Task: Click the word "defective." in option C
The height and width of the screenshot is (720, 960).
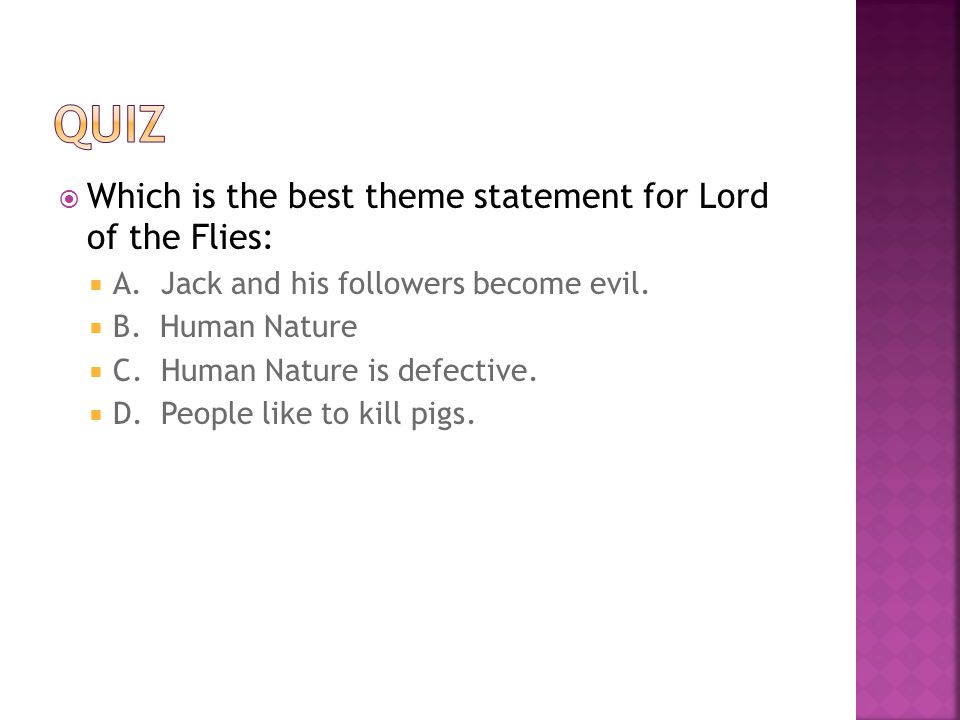Action: pos(467,370)
